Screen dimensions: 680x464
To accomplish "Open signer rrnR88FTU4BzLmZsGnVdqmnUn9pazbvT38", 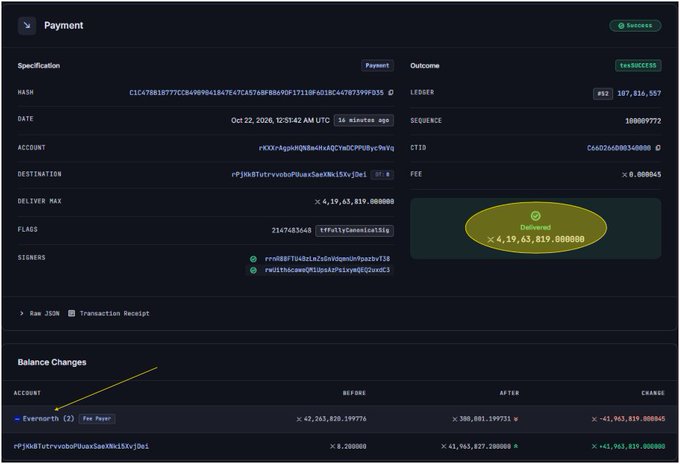I will point(327,259).
